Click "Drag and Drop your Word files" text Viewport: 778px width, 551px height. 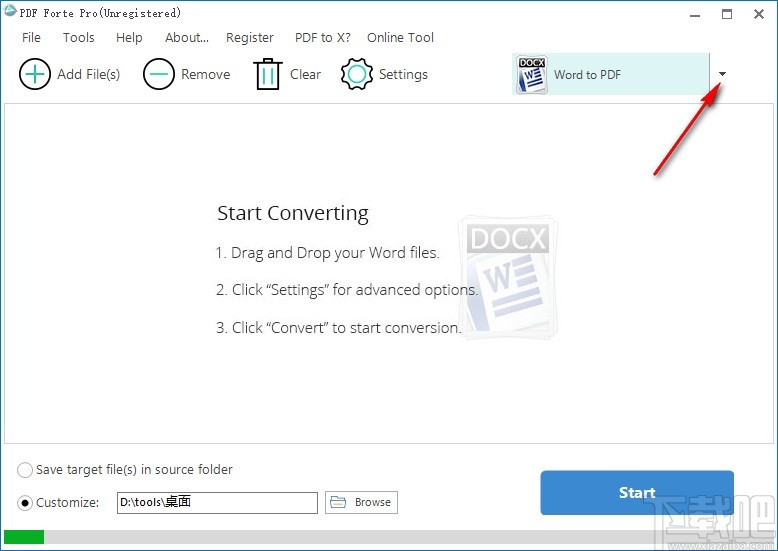pos(327,253)
